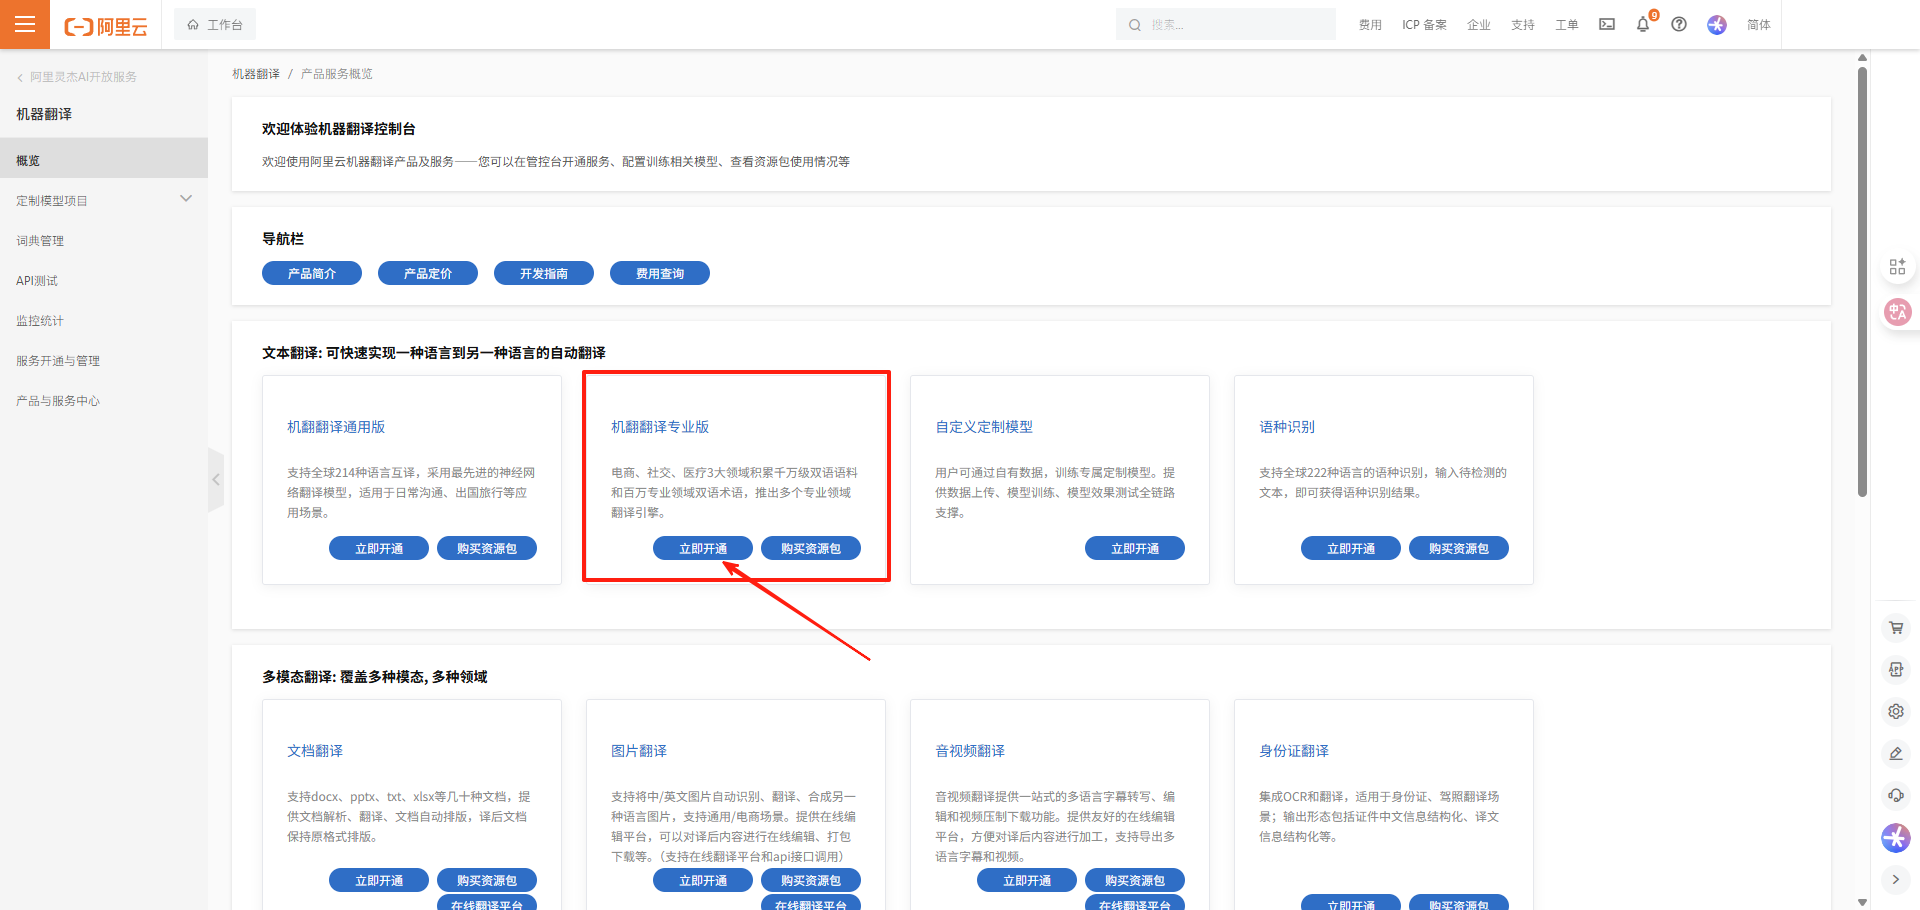Open the shopping cart in right sidebar
Viewport: 1920px width, 910px height.
tap(1896, 628)
